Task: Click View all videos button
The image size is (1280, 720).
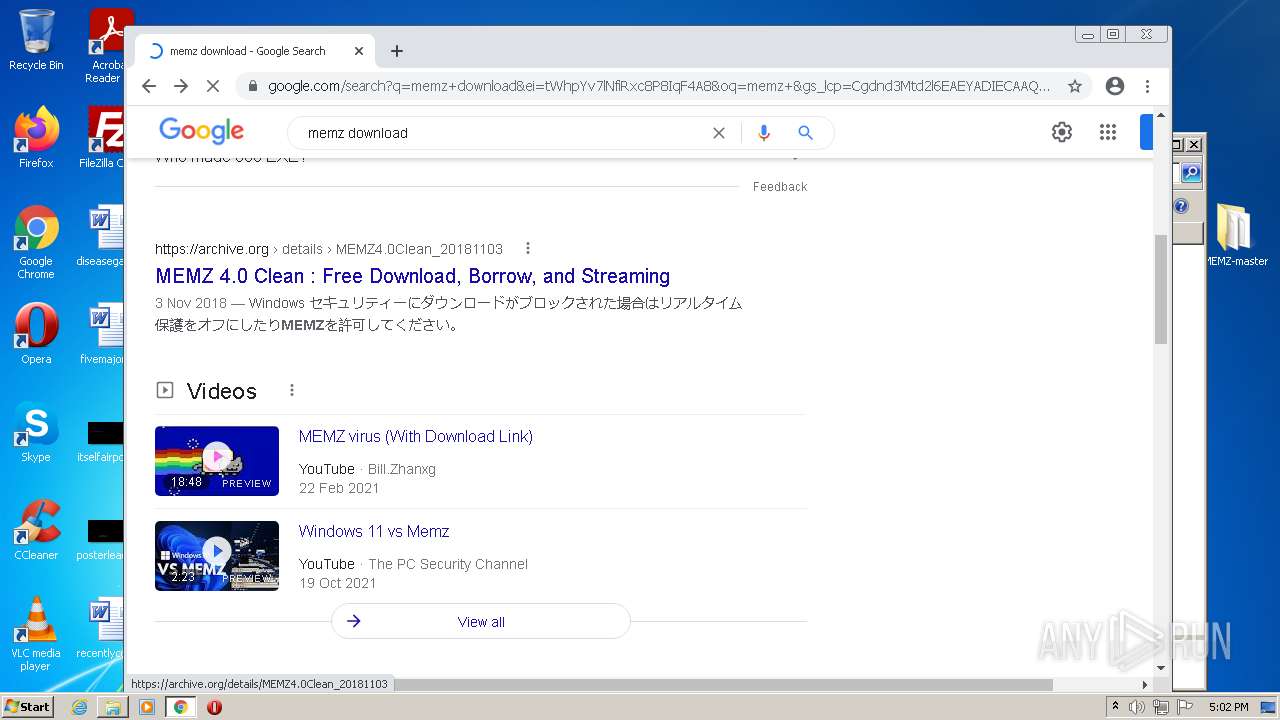Action: point(481,621)
